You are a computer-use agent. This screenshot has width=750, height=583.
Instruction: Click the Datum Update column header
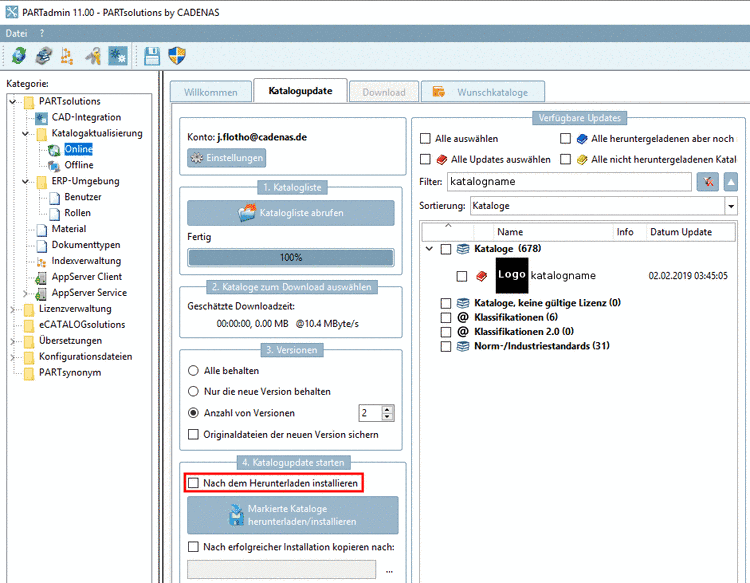coord(691,232)
